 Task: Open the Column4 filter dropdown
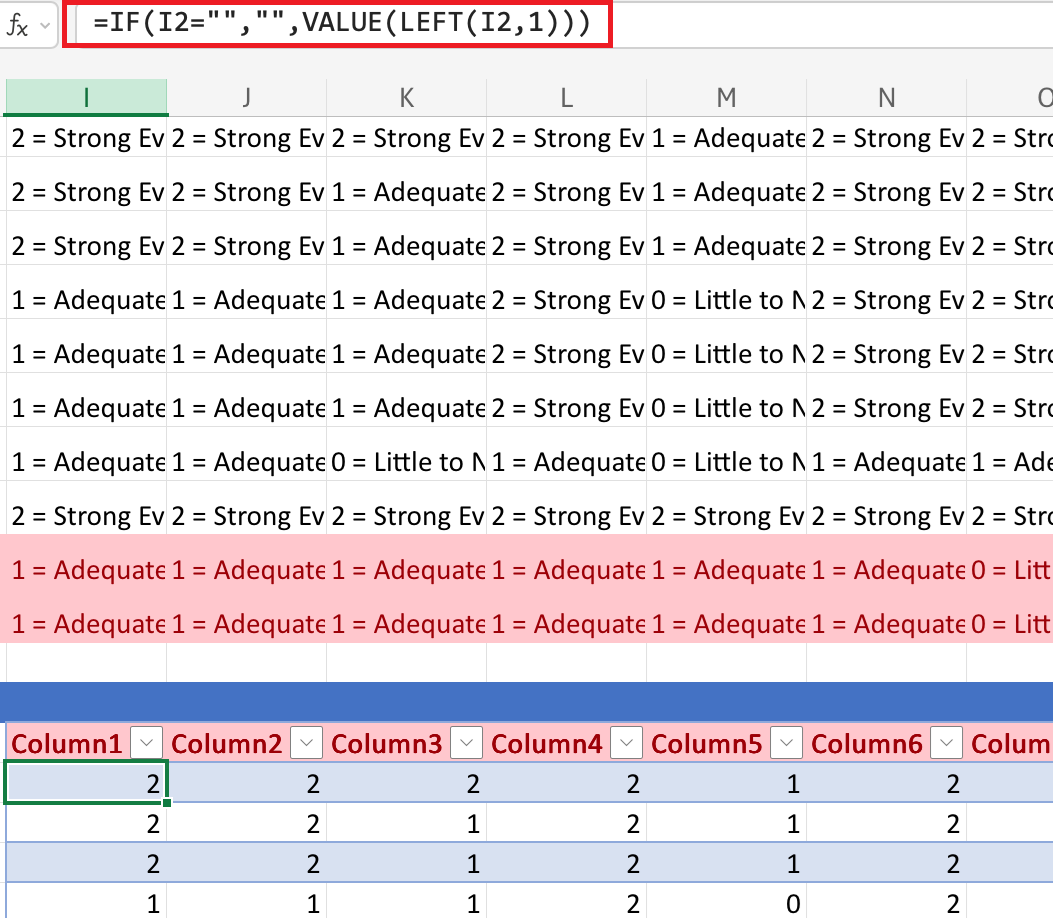[626, 743]
